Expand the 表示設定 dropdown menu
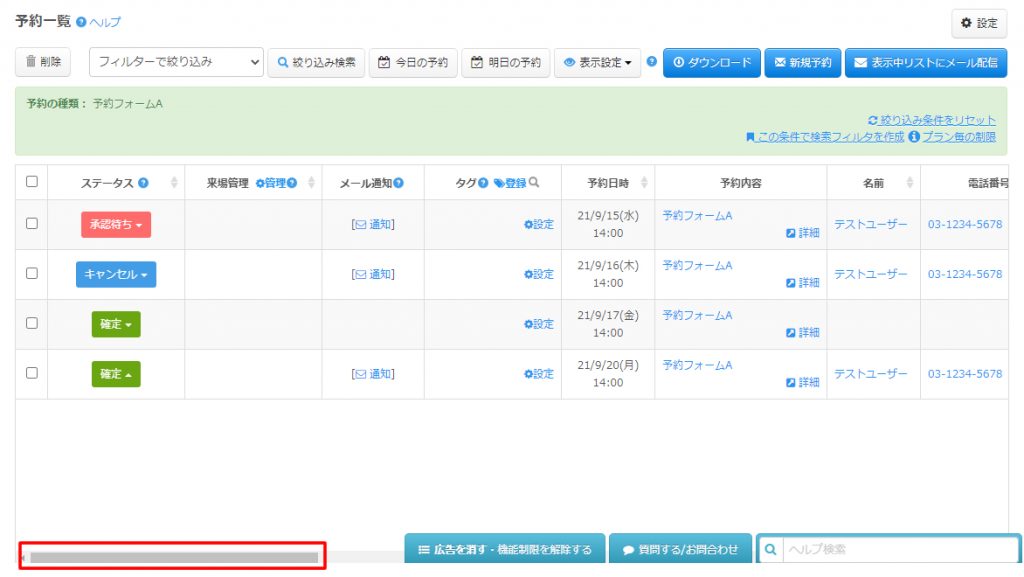This screenshot has width=1024, height=577. click(x=598, y=62)
